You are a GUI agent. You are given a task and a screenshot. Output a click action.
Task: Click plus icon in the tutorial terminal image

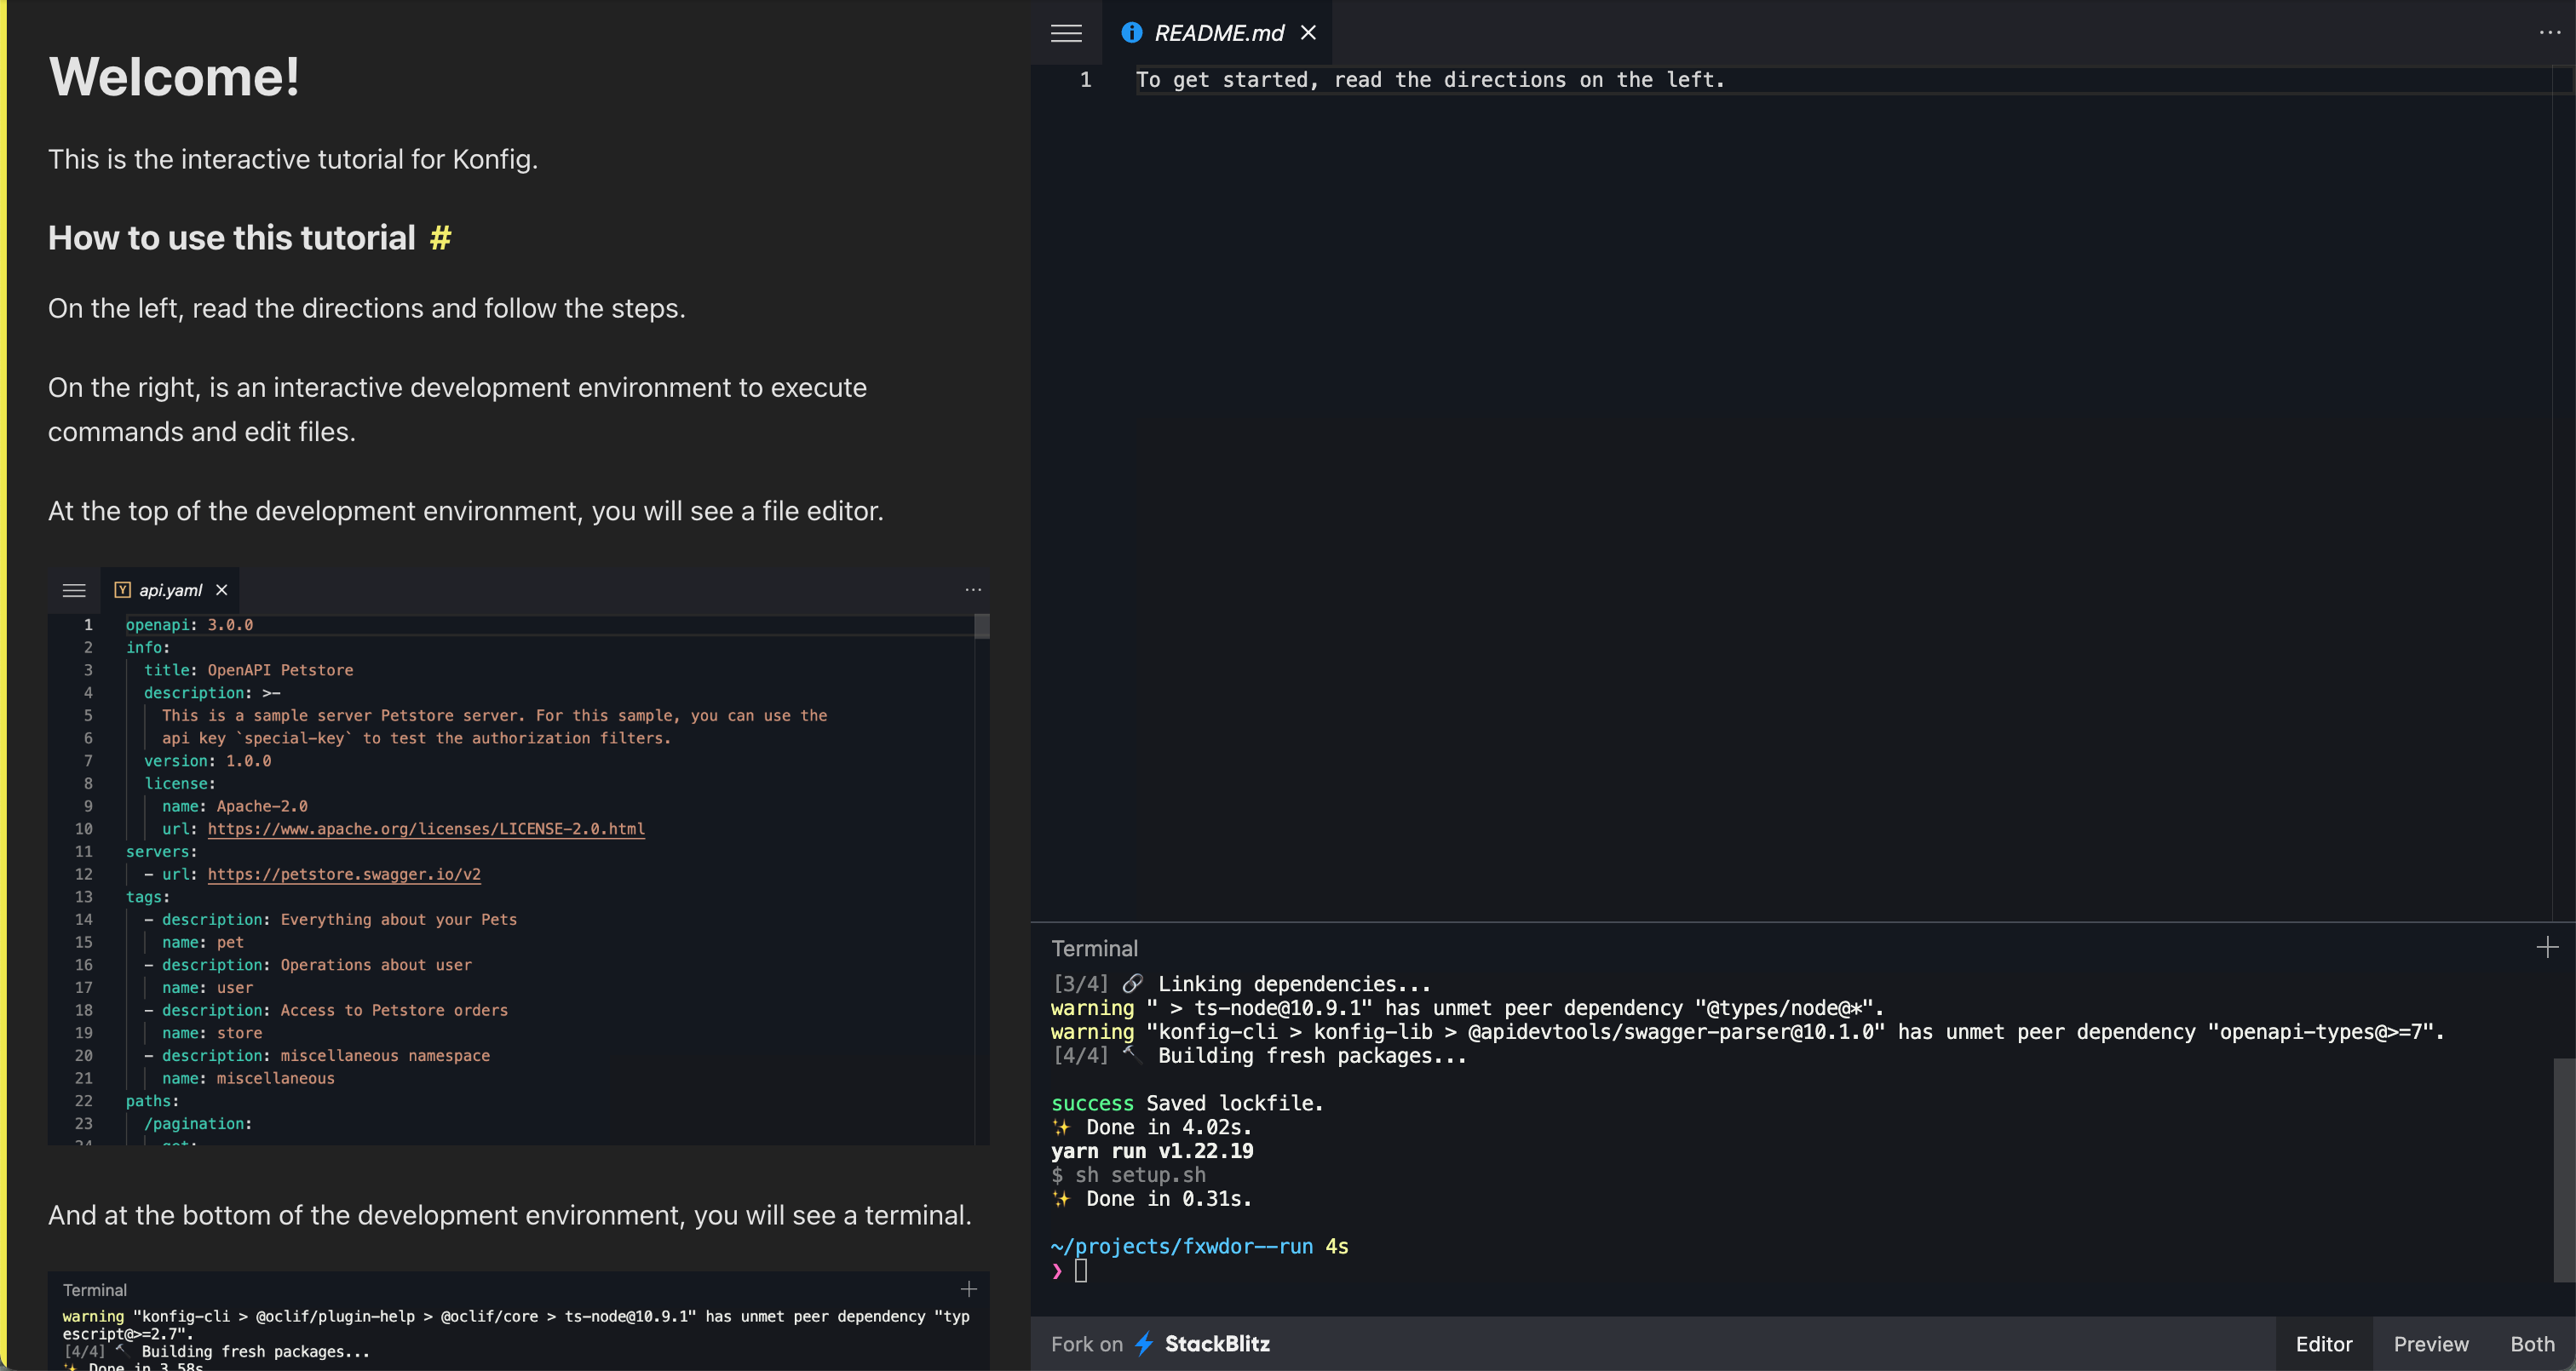click(968, 1289)
